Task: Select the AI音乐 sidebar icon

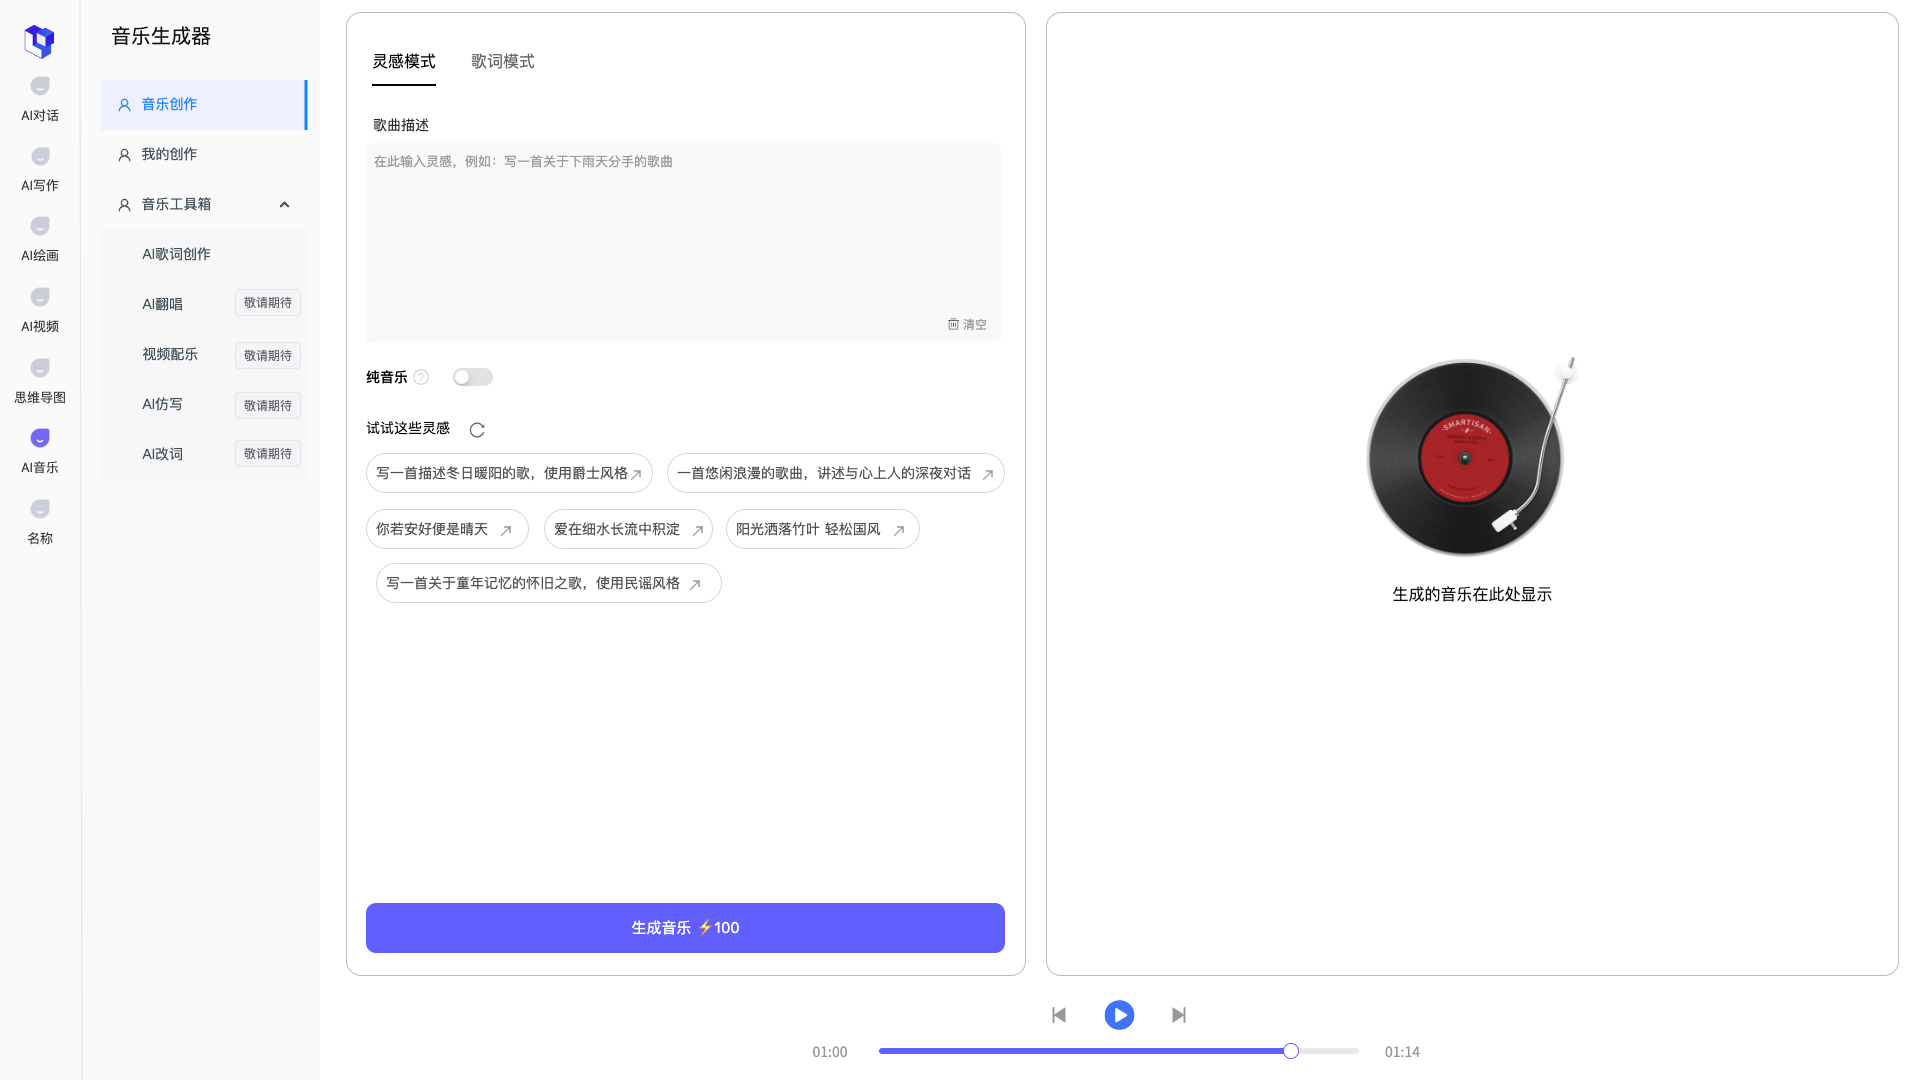Action: tap(39, 451)
